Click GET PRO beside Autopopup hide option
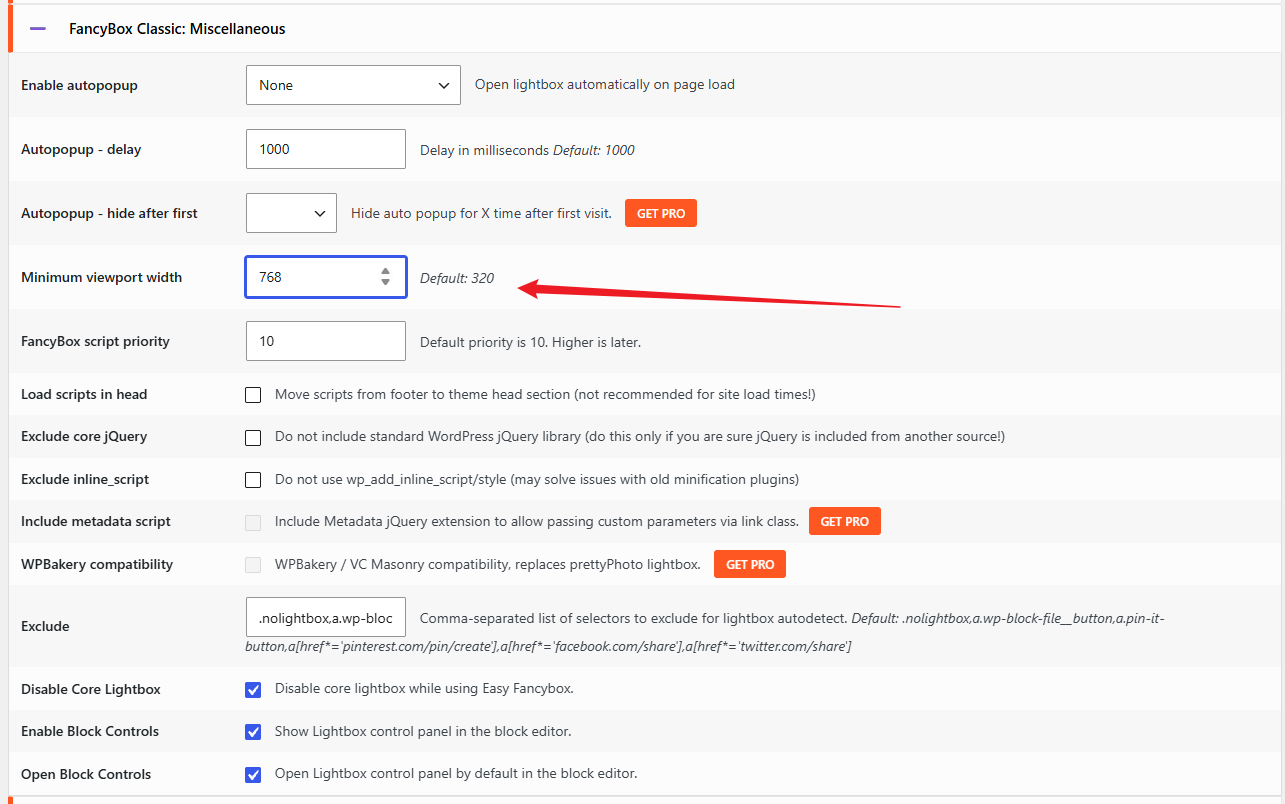This screenshot has width=1285, height=804. click(661, 213)
